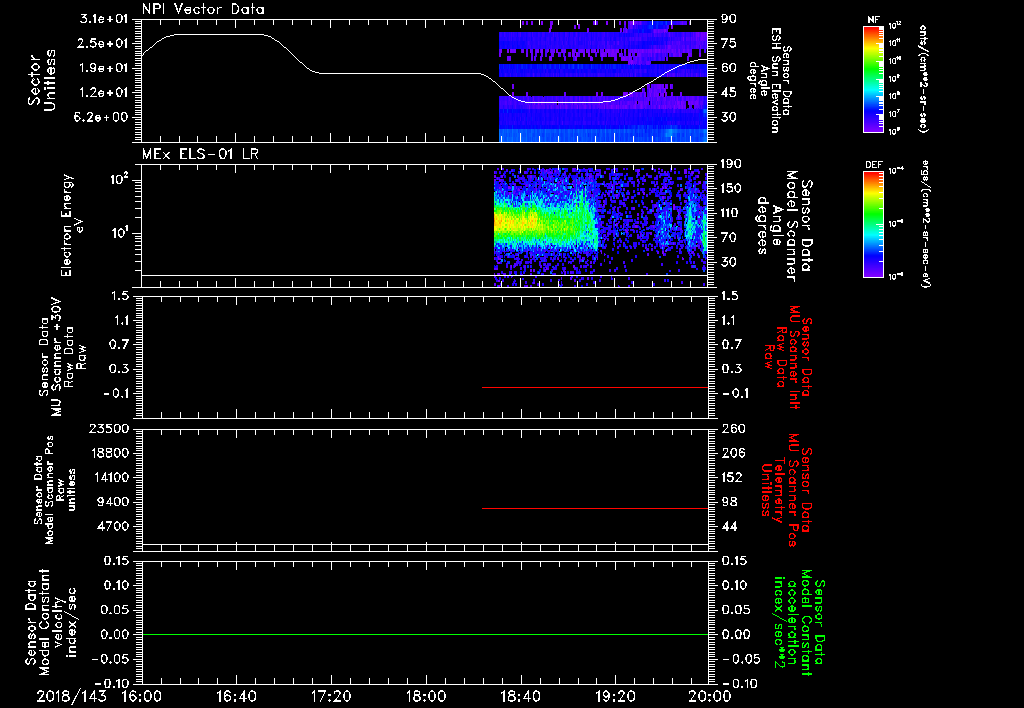Click the red line in MU Scanner +30V panel
The image size is (1024, 708).
pos(595,387)
